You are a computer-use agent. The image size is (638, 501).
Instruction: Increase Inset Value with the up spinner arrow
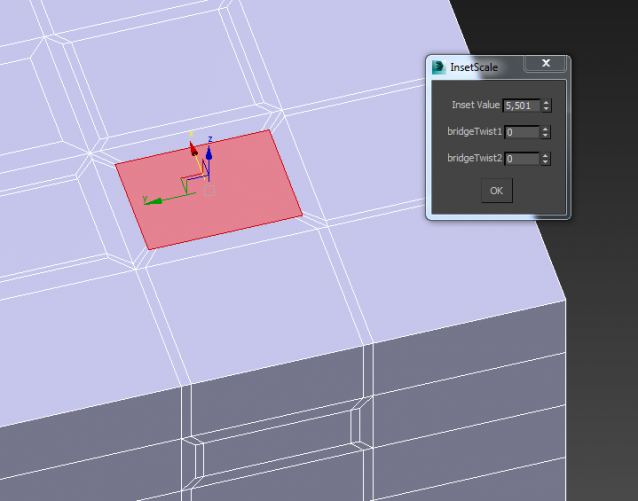point(546,102)
